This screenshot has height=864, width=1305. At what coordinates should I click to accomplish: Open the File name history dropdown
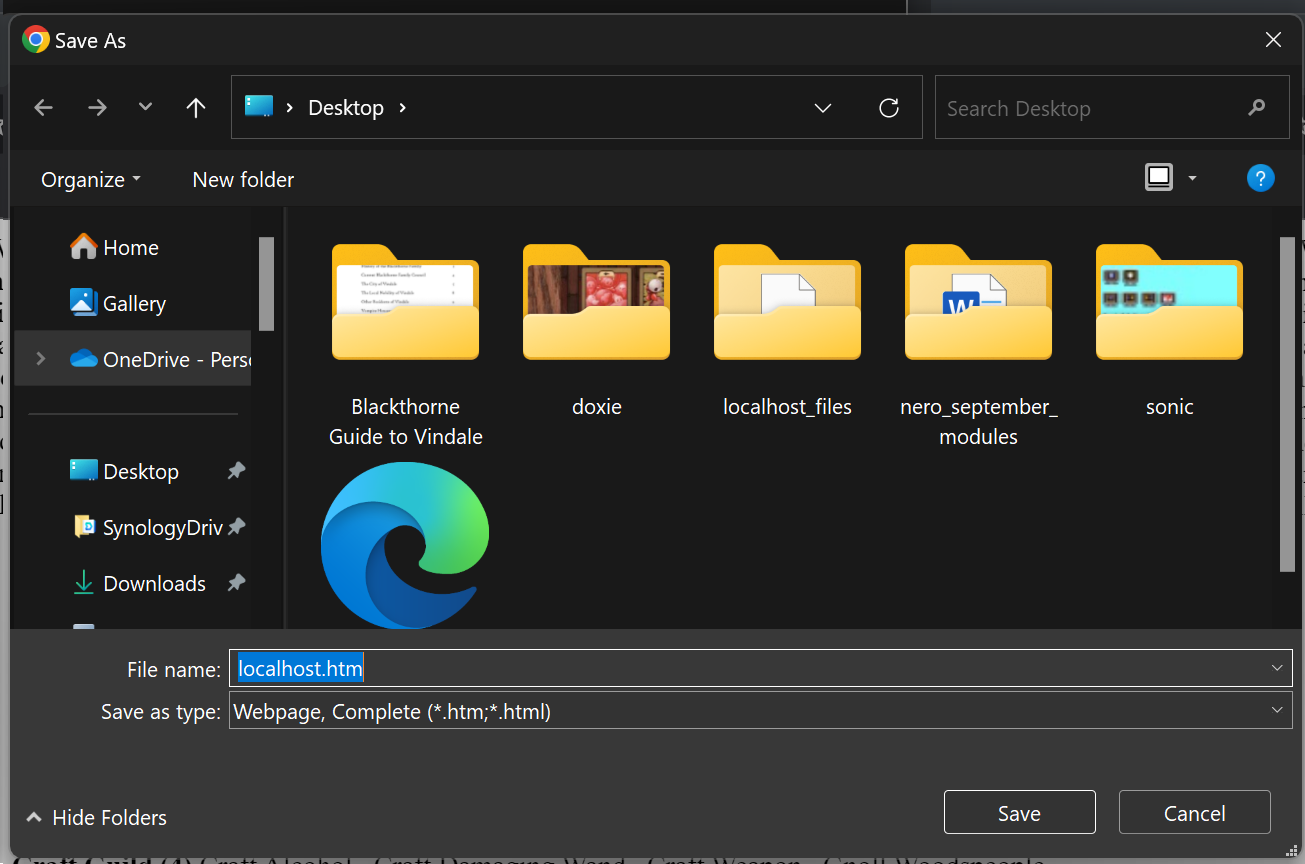pos(1276,668)
